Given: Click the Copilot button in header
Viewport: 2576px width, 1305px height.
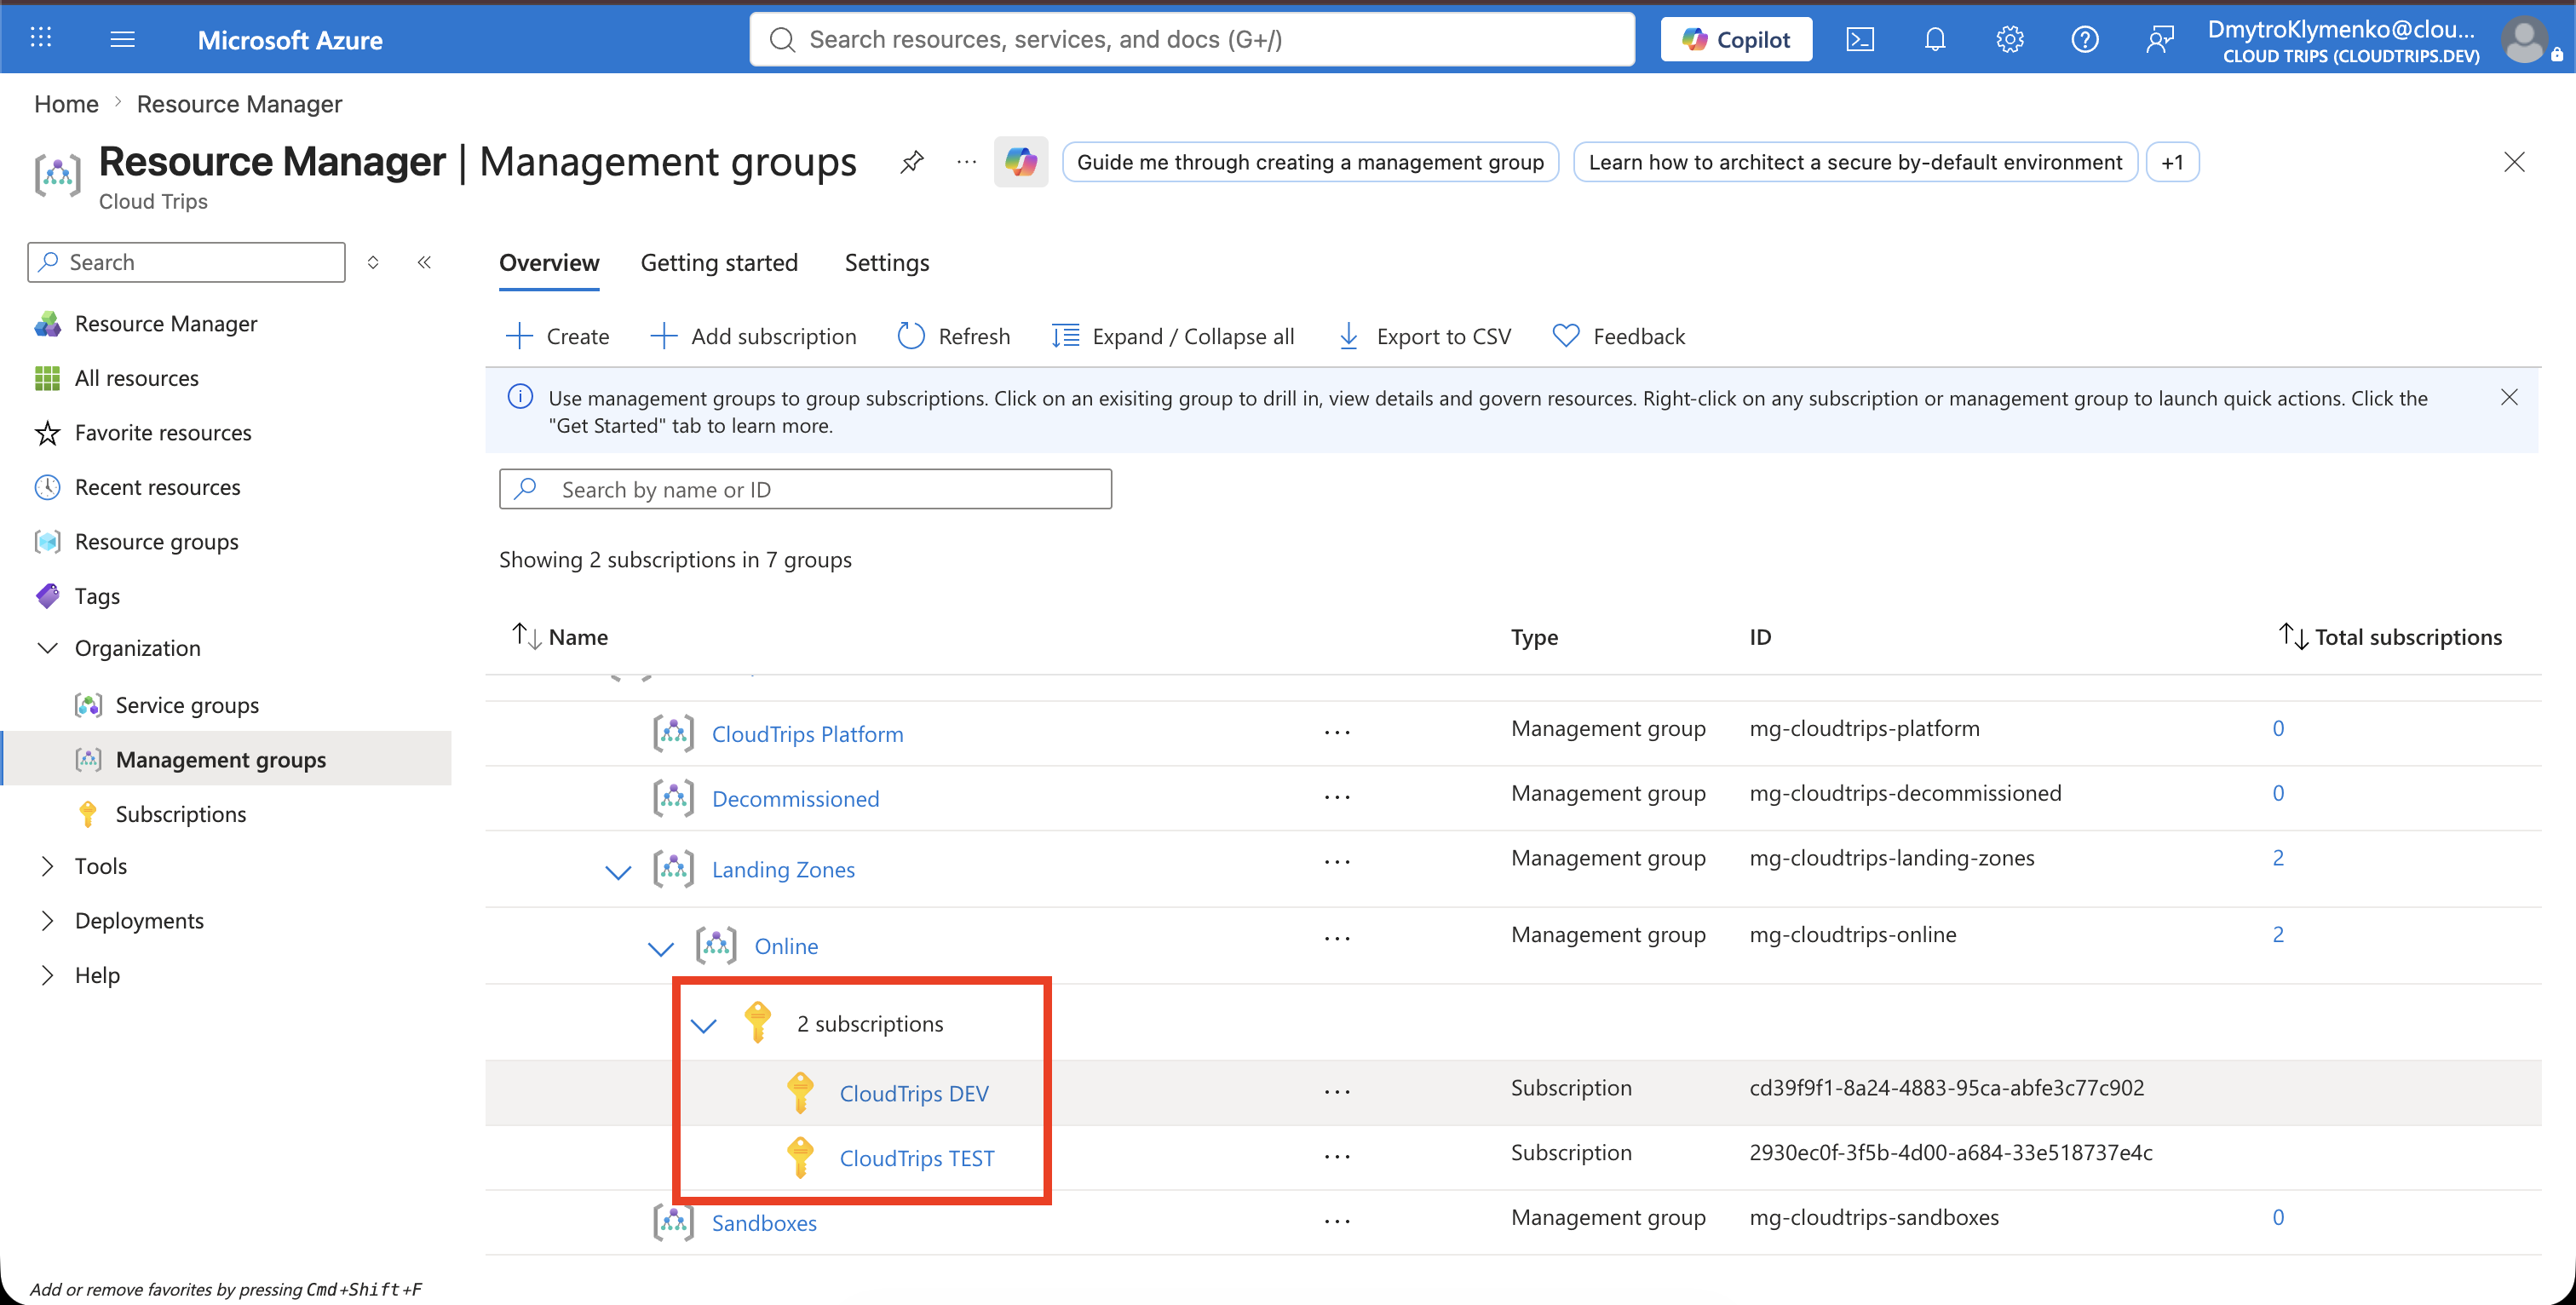Looking at the screenshot, I should (x=1736, y=39).
